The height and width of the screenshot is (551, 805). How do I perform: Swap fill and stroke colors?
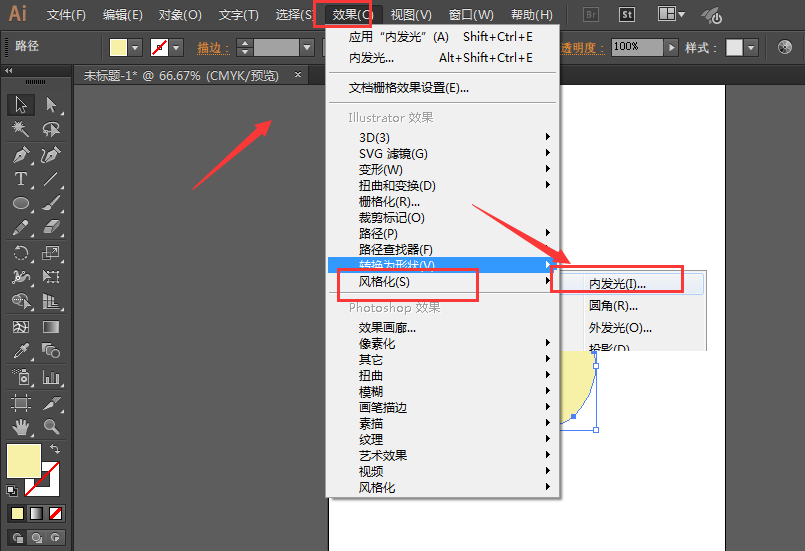coord(55,449)
